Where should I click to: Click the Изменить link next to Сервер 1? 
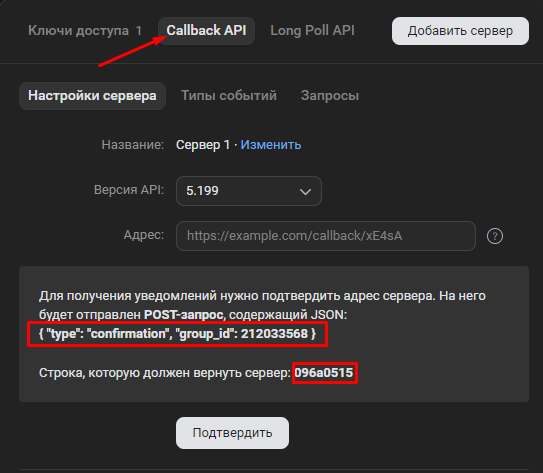click(271, 145)
